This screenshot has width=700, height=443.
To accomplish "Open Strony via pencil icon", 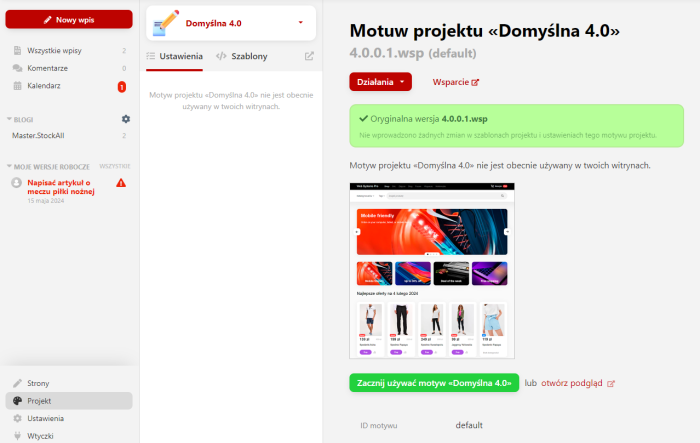I will [17, 383].
